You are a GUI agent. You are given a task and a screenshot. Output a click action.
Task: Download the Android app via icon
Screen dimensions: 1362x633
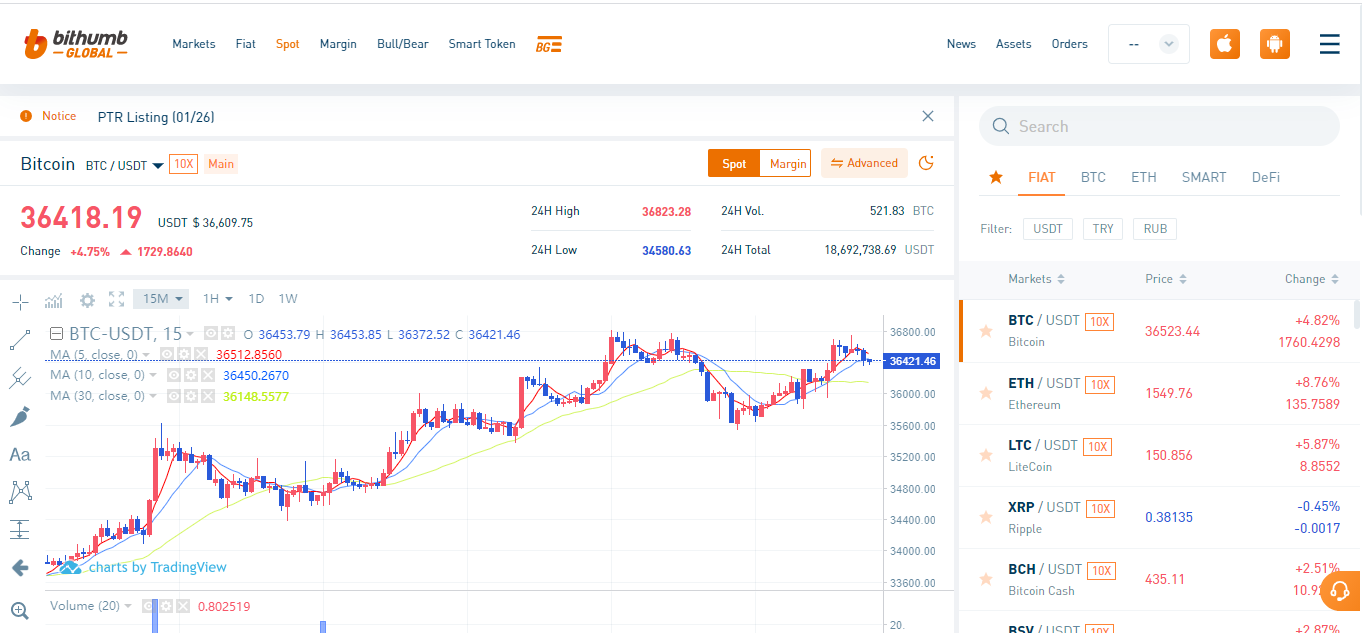tap(1274, 44)
